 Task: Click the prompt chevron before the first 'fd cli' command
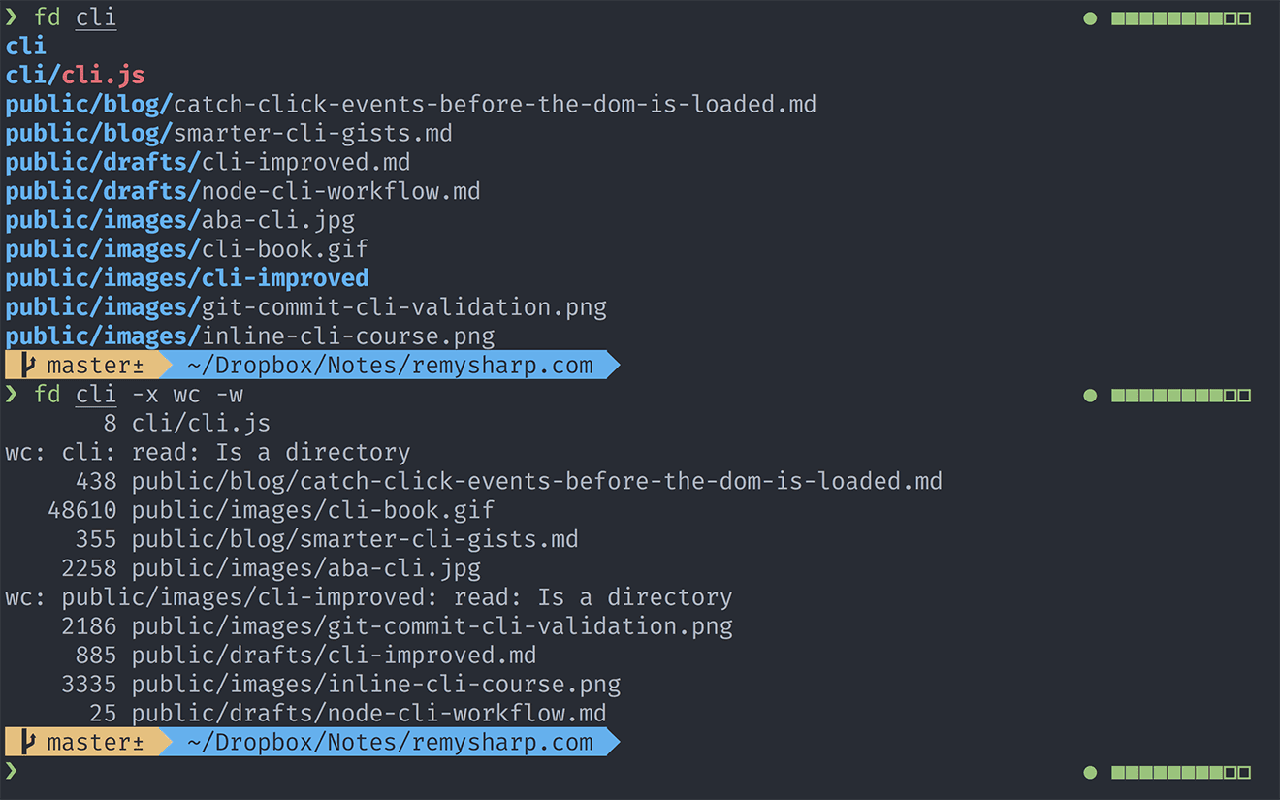click(x=12, y=17)
